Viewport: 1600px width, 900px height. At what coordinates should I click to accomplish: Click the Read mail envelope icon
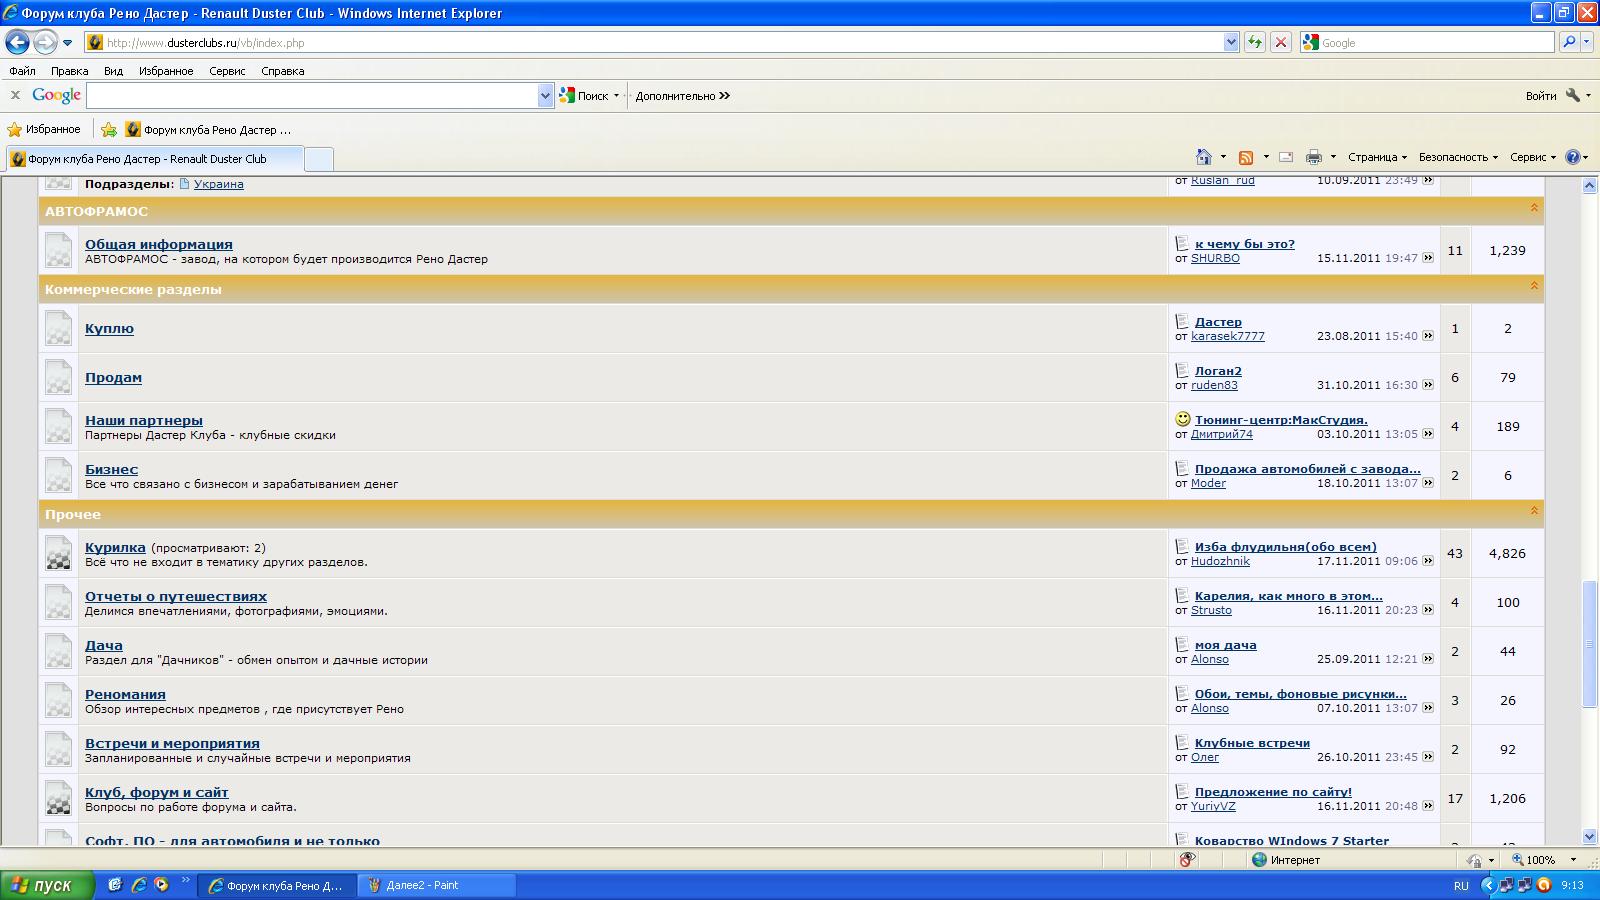click(1286, 157)
